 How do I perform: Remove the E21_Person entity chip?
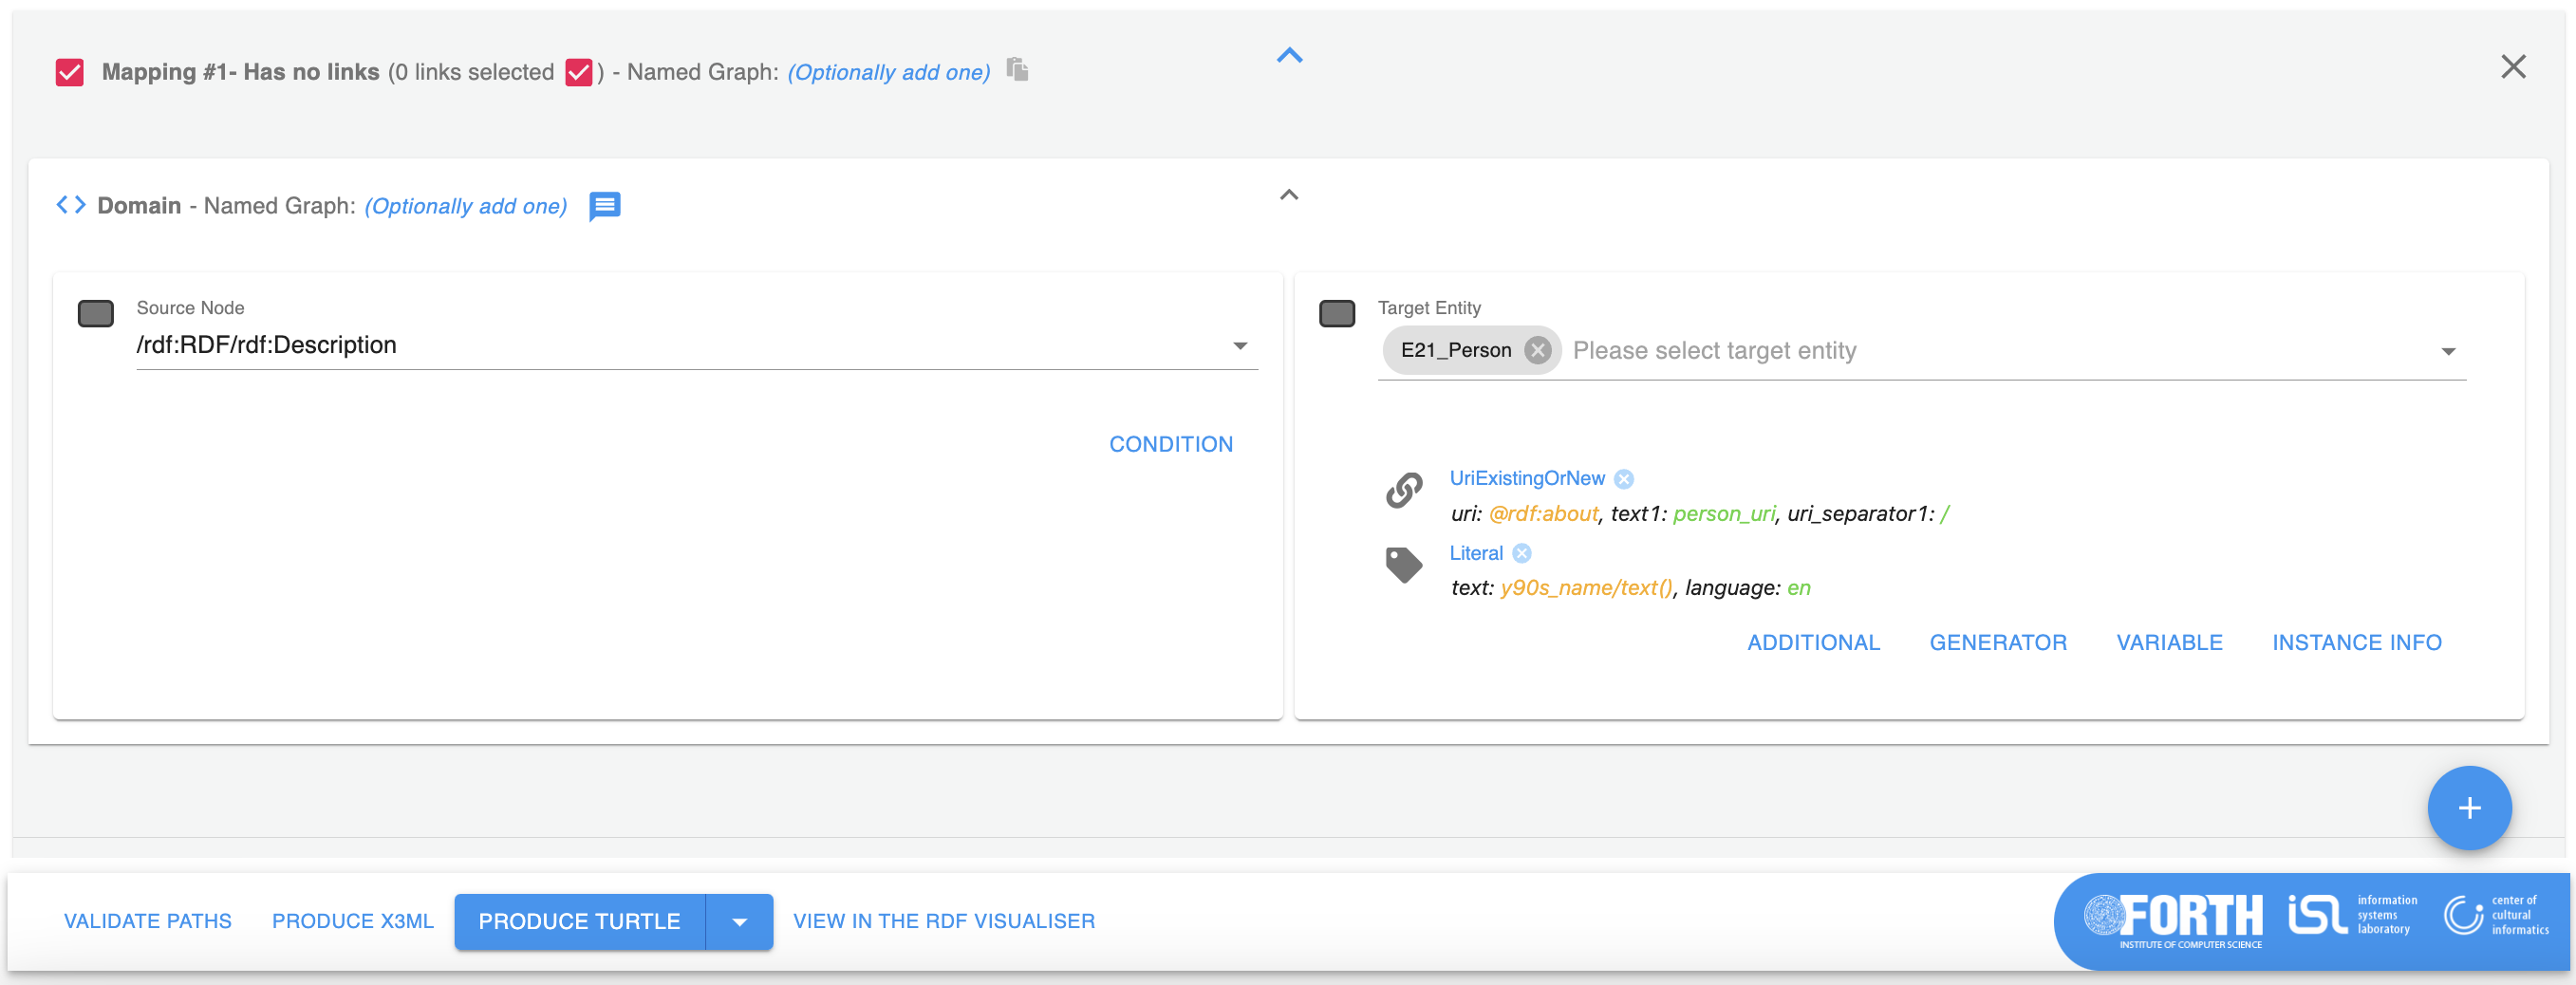point(1537,350)
